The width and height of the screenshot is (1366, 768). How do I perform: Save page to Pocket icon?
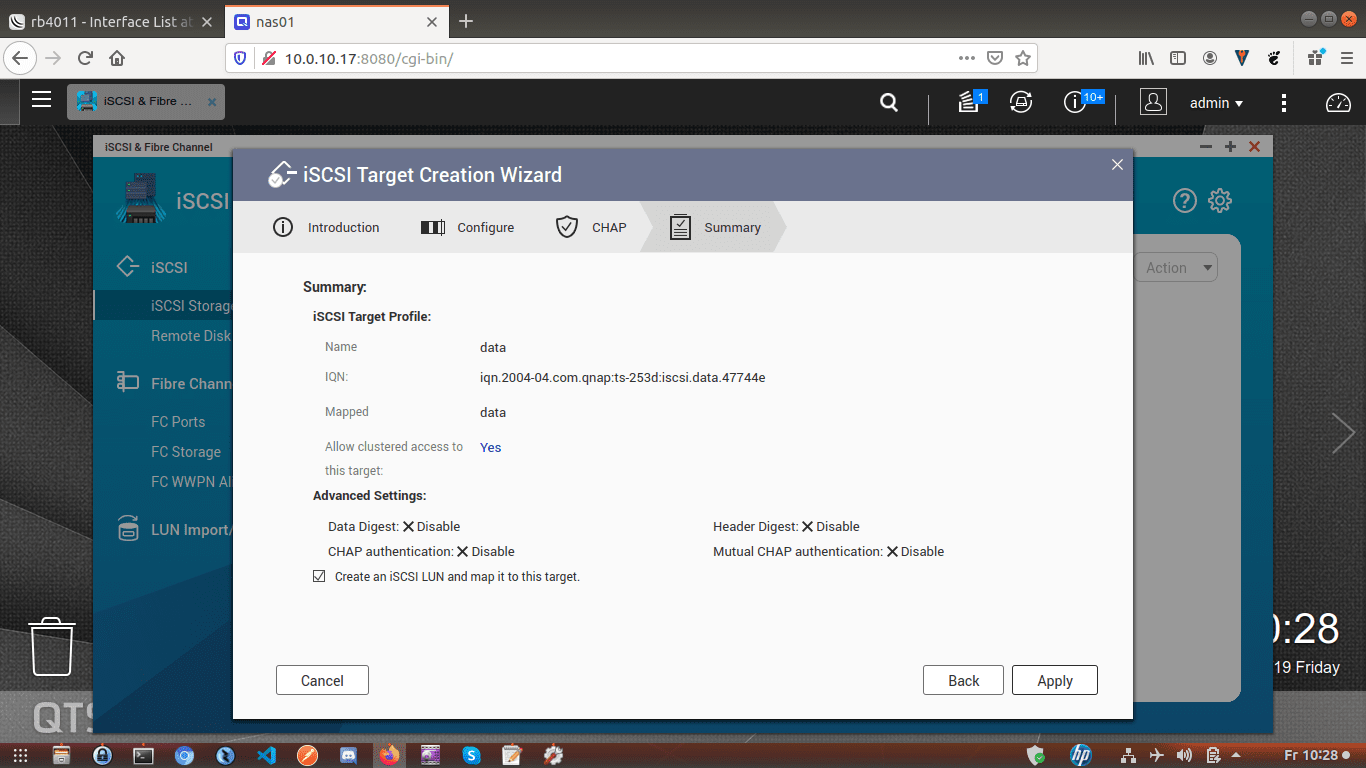tap(995, 58)
